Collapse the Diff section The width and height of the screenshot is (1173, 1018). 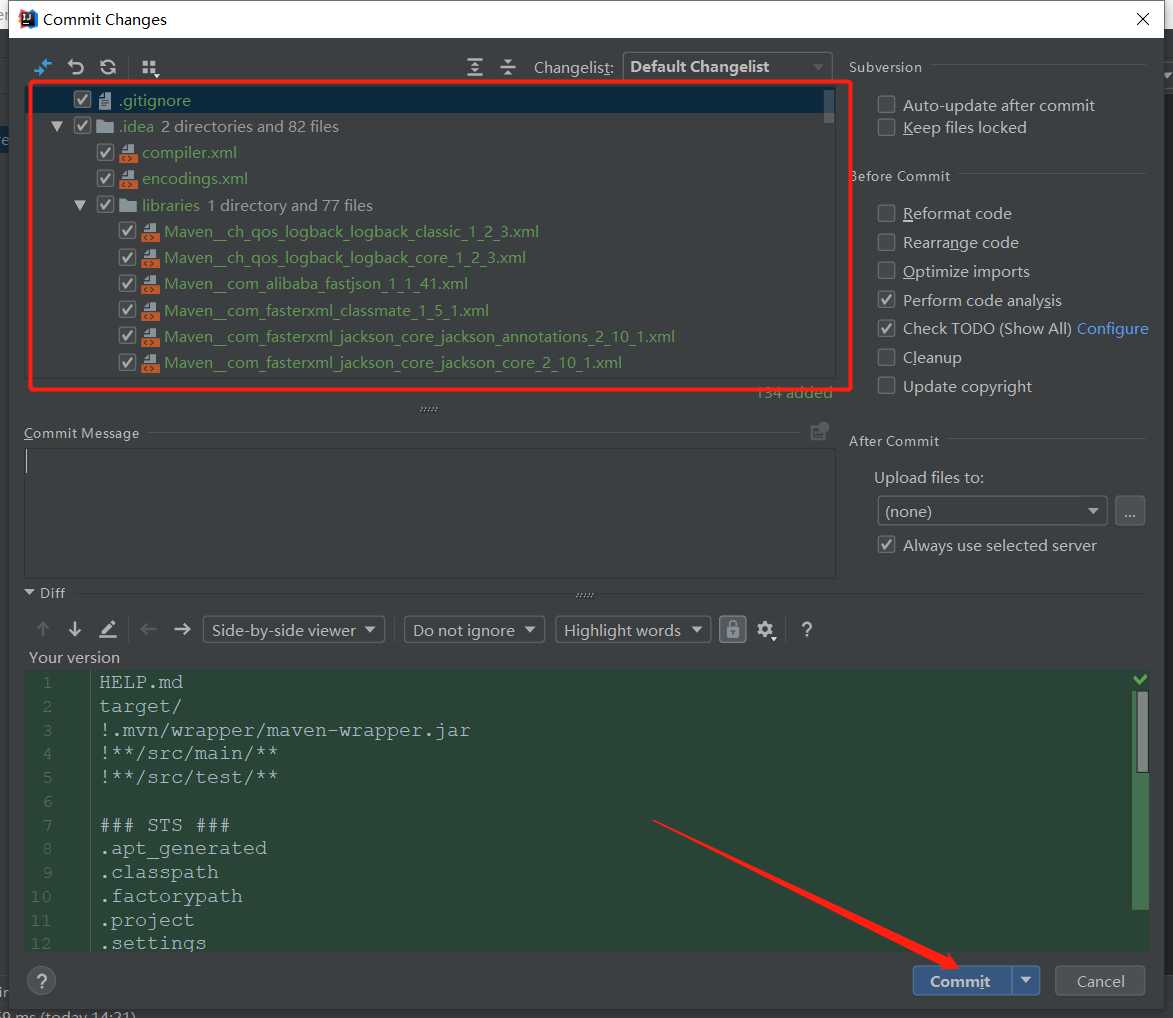coord(29,592)
